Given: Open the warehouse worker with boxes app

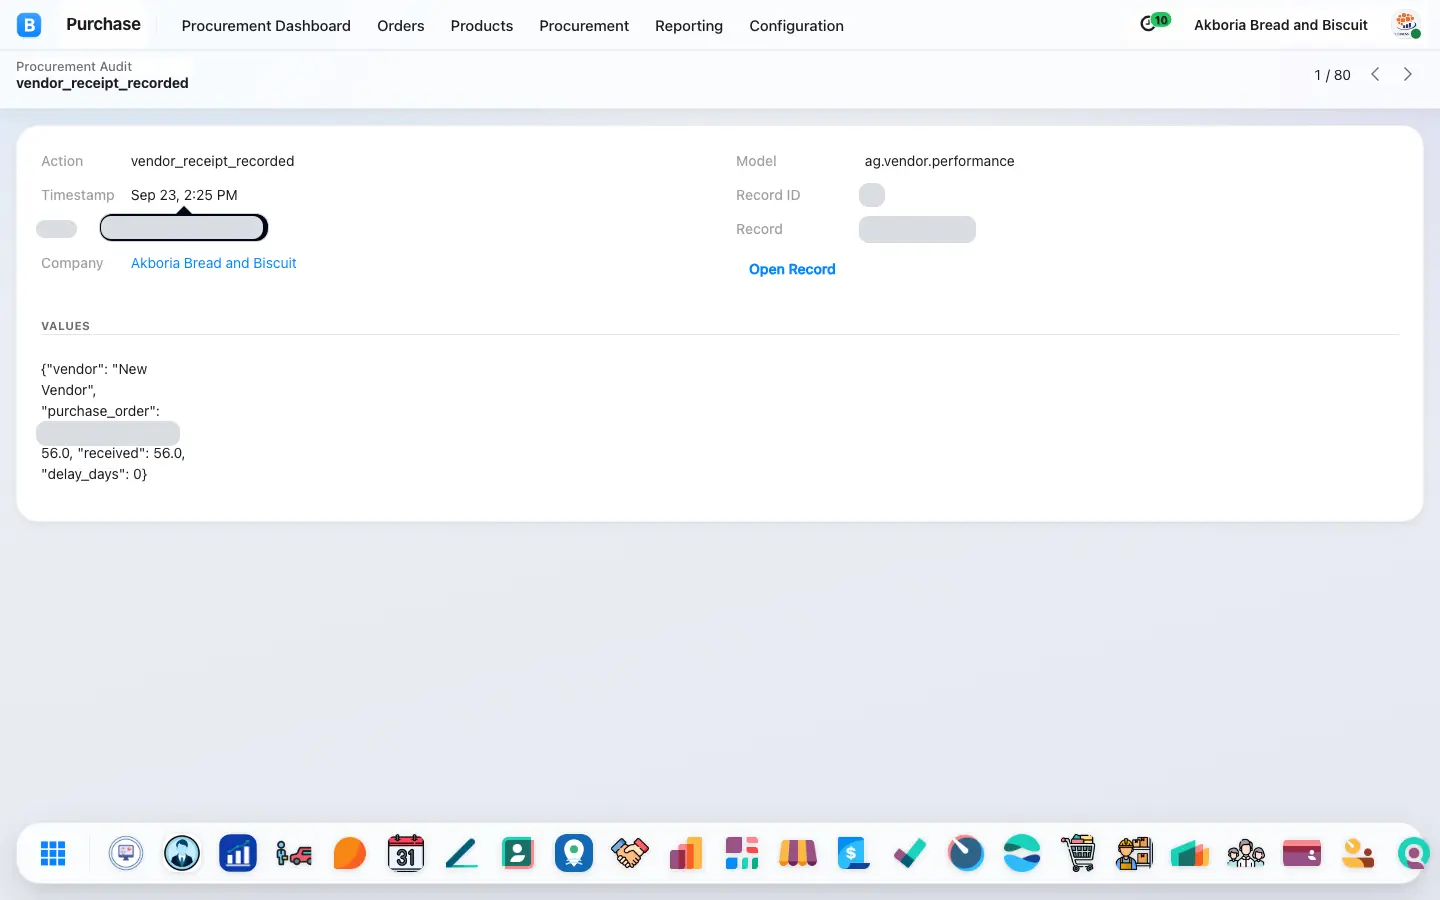Looking at the screenshot, I should 1134,853.
